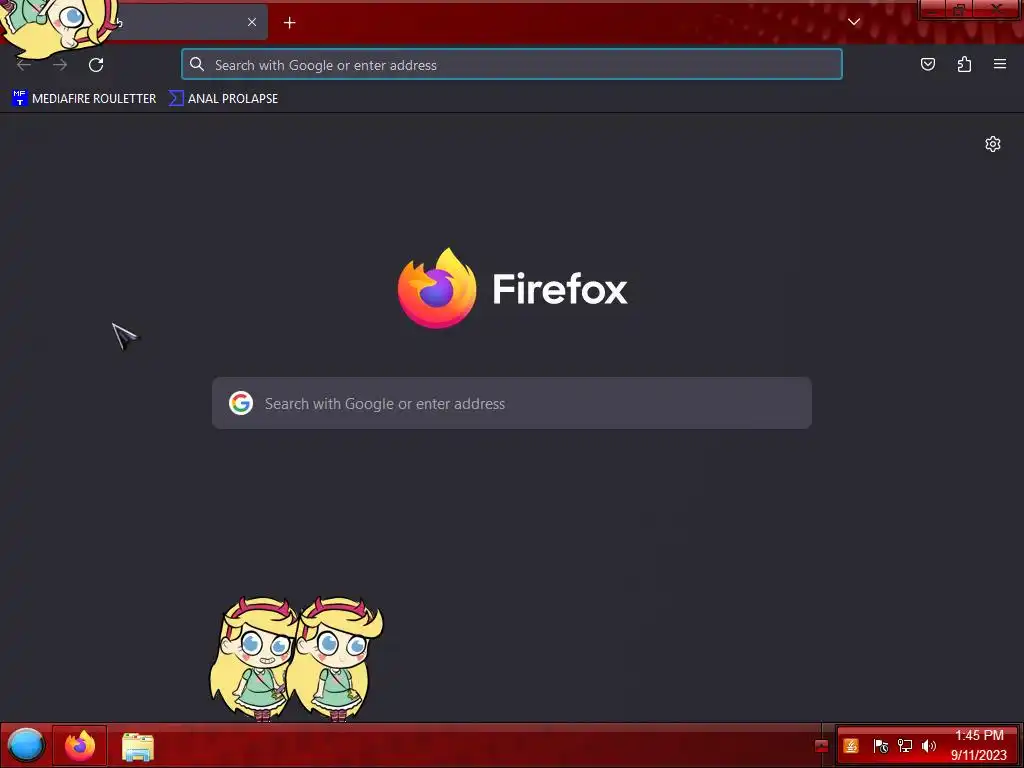Focus the top address bar

click(x=512, y=65)
